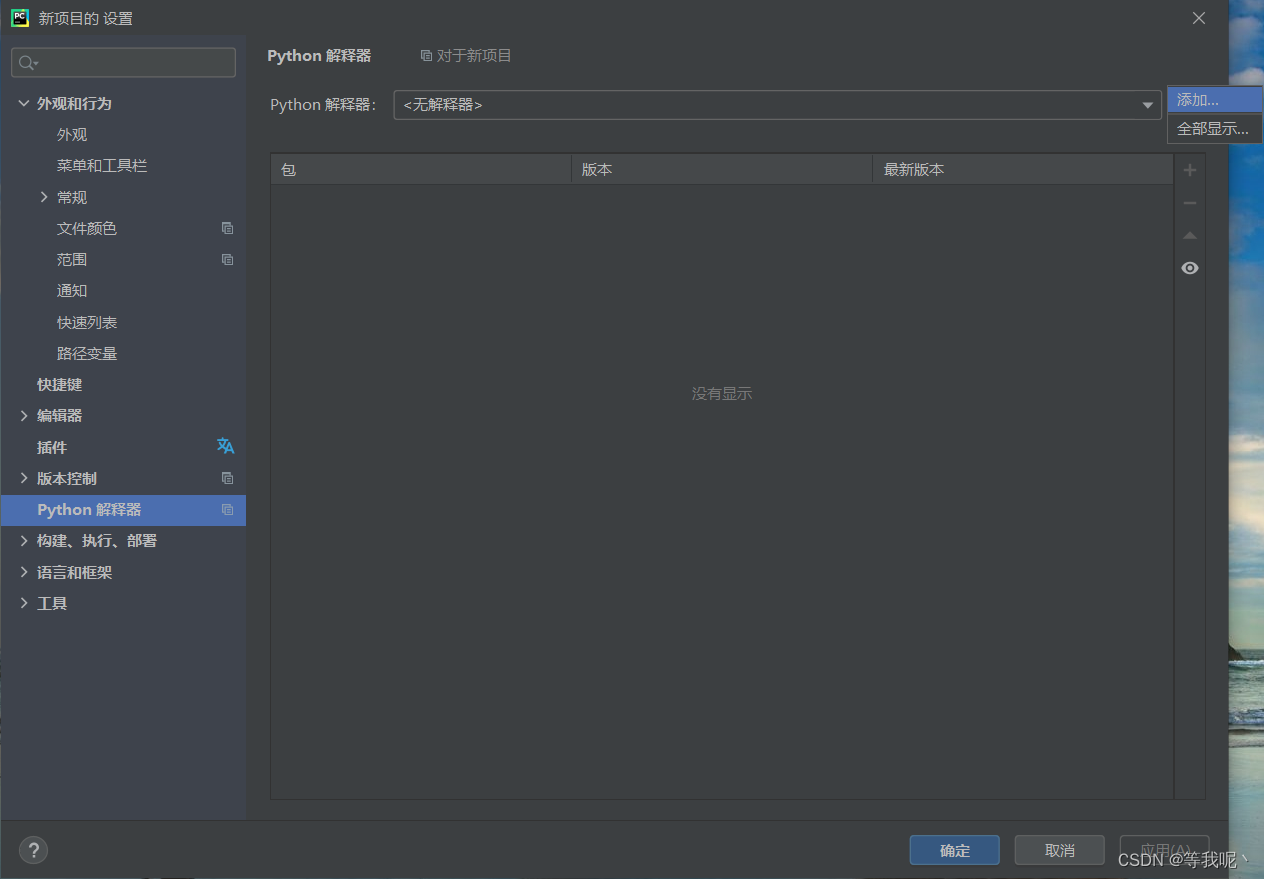Viewport: 1264px width, 879px height.
Task: Click the remove package minus icon
Action: point(1189,203)
